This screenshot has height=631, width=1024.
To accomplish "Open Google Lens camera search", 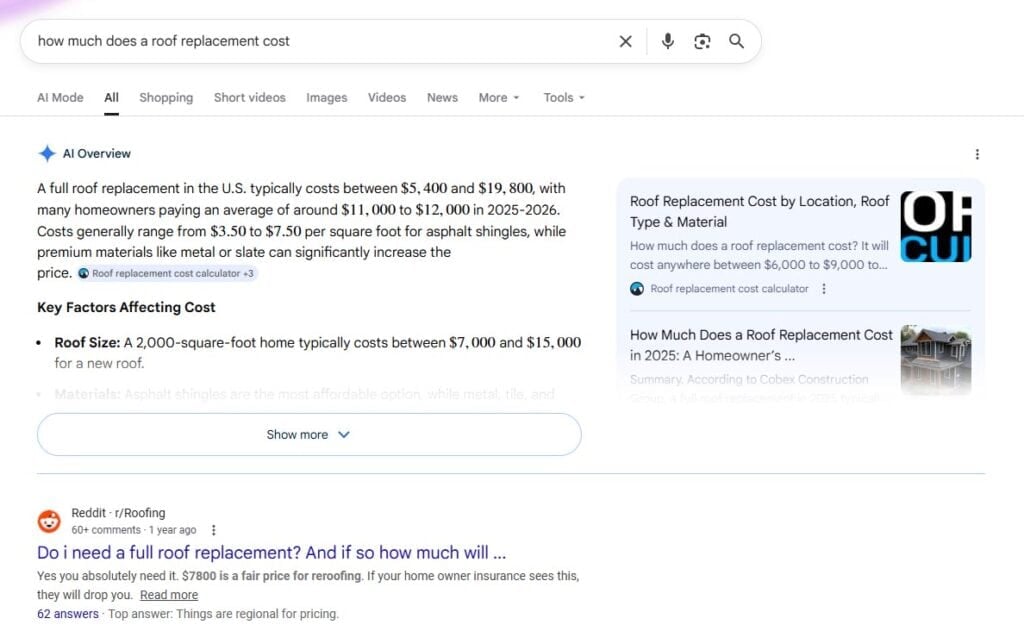I will click(x=702, y=41).
